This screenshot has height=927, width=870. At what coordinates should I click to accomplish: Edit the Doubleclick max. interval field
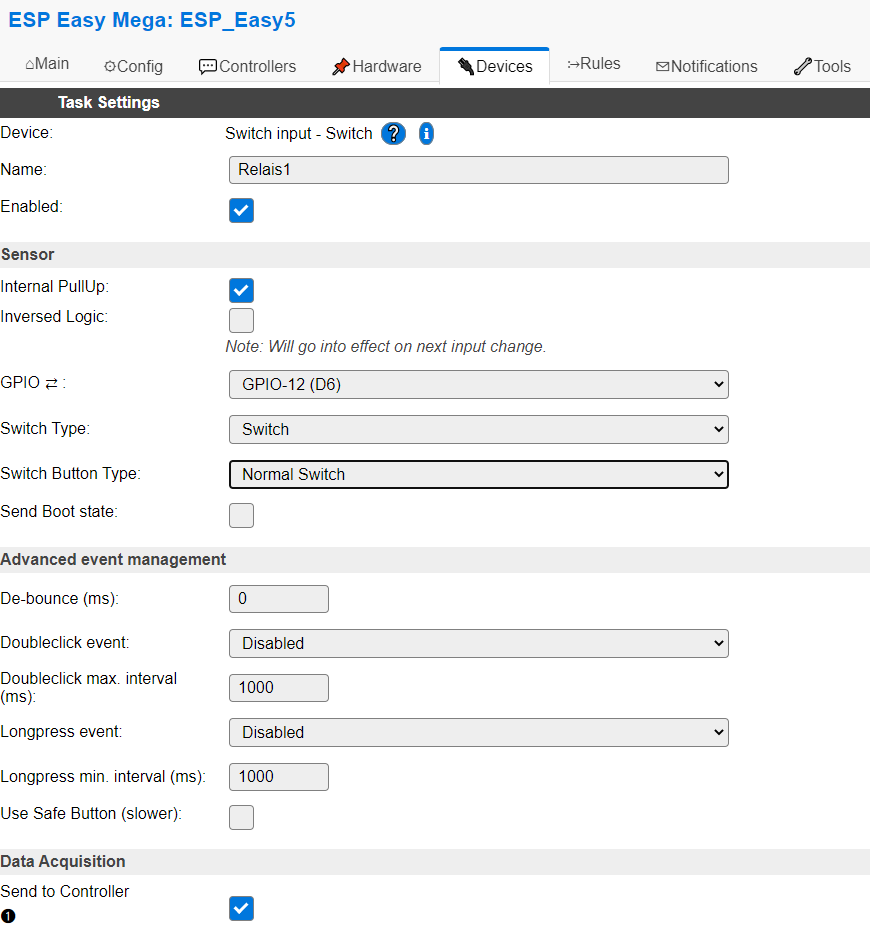[x=279, y=688]
